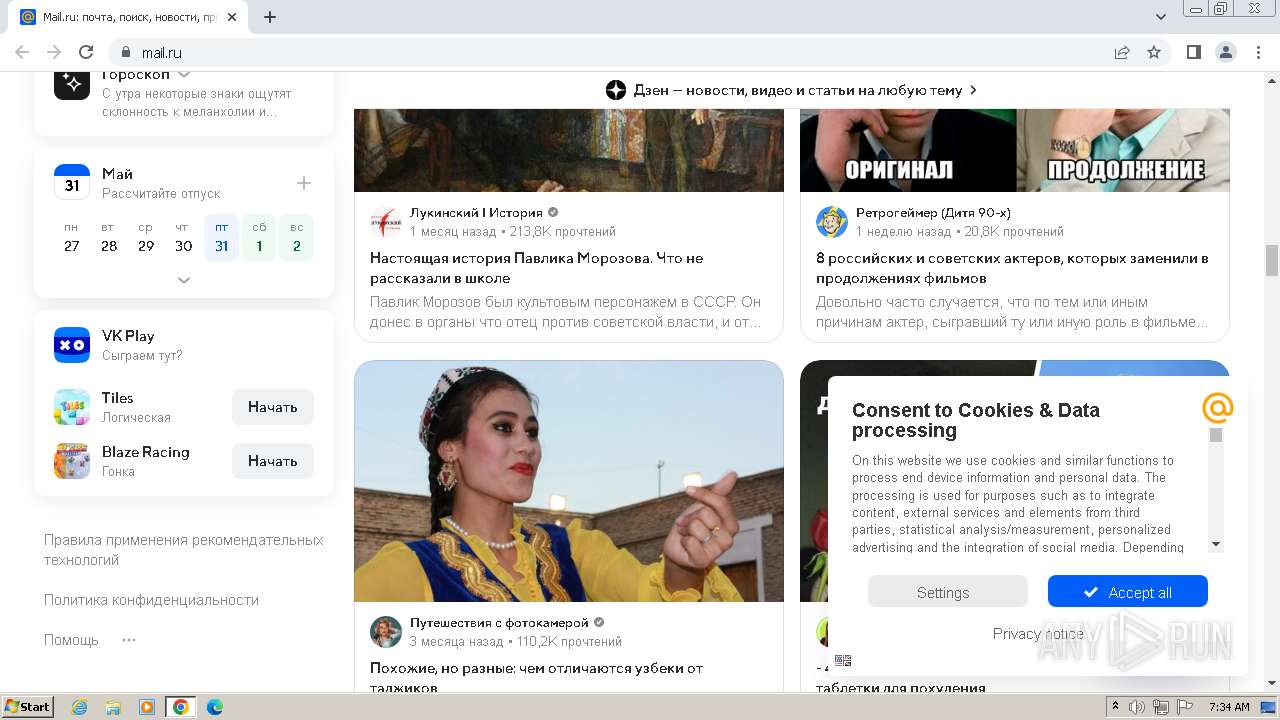Share this page icon in address bar

(x=1122, y=52)
